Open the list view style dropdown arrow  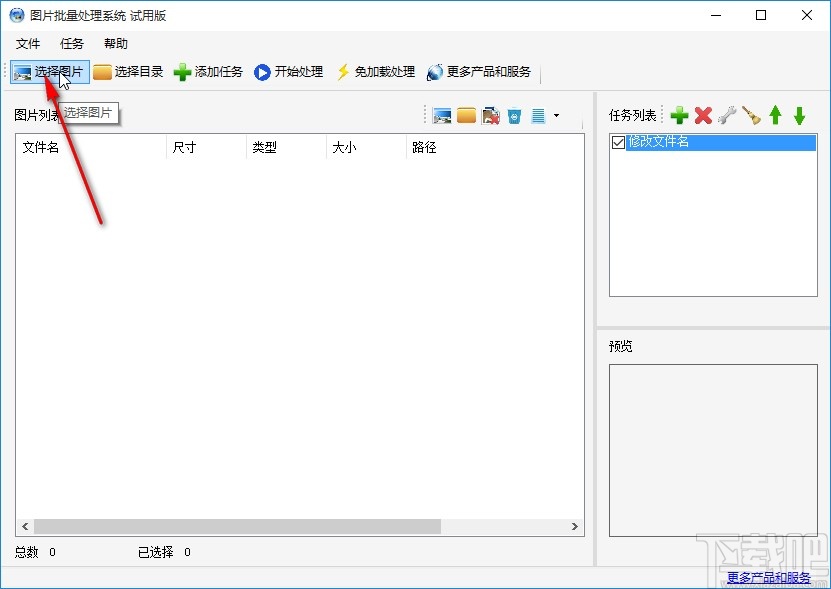(557, 115)
